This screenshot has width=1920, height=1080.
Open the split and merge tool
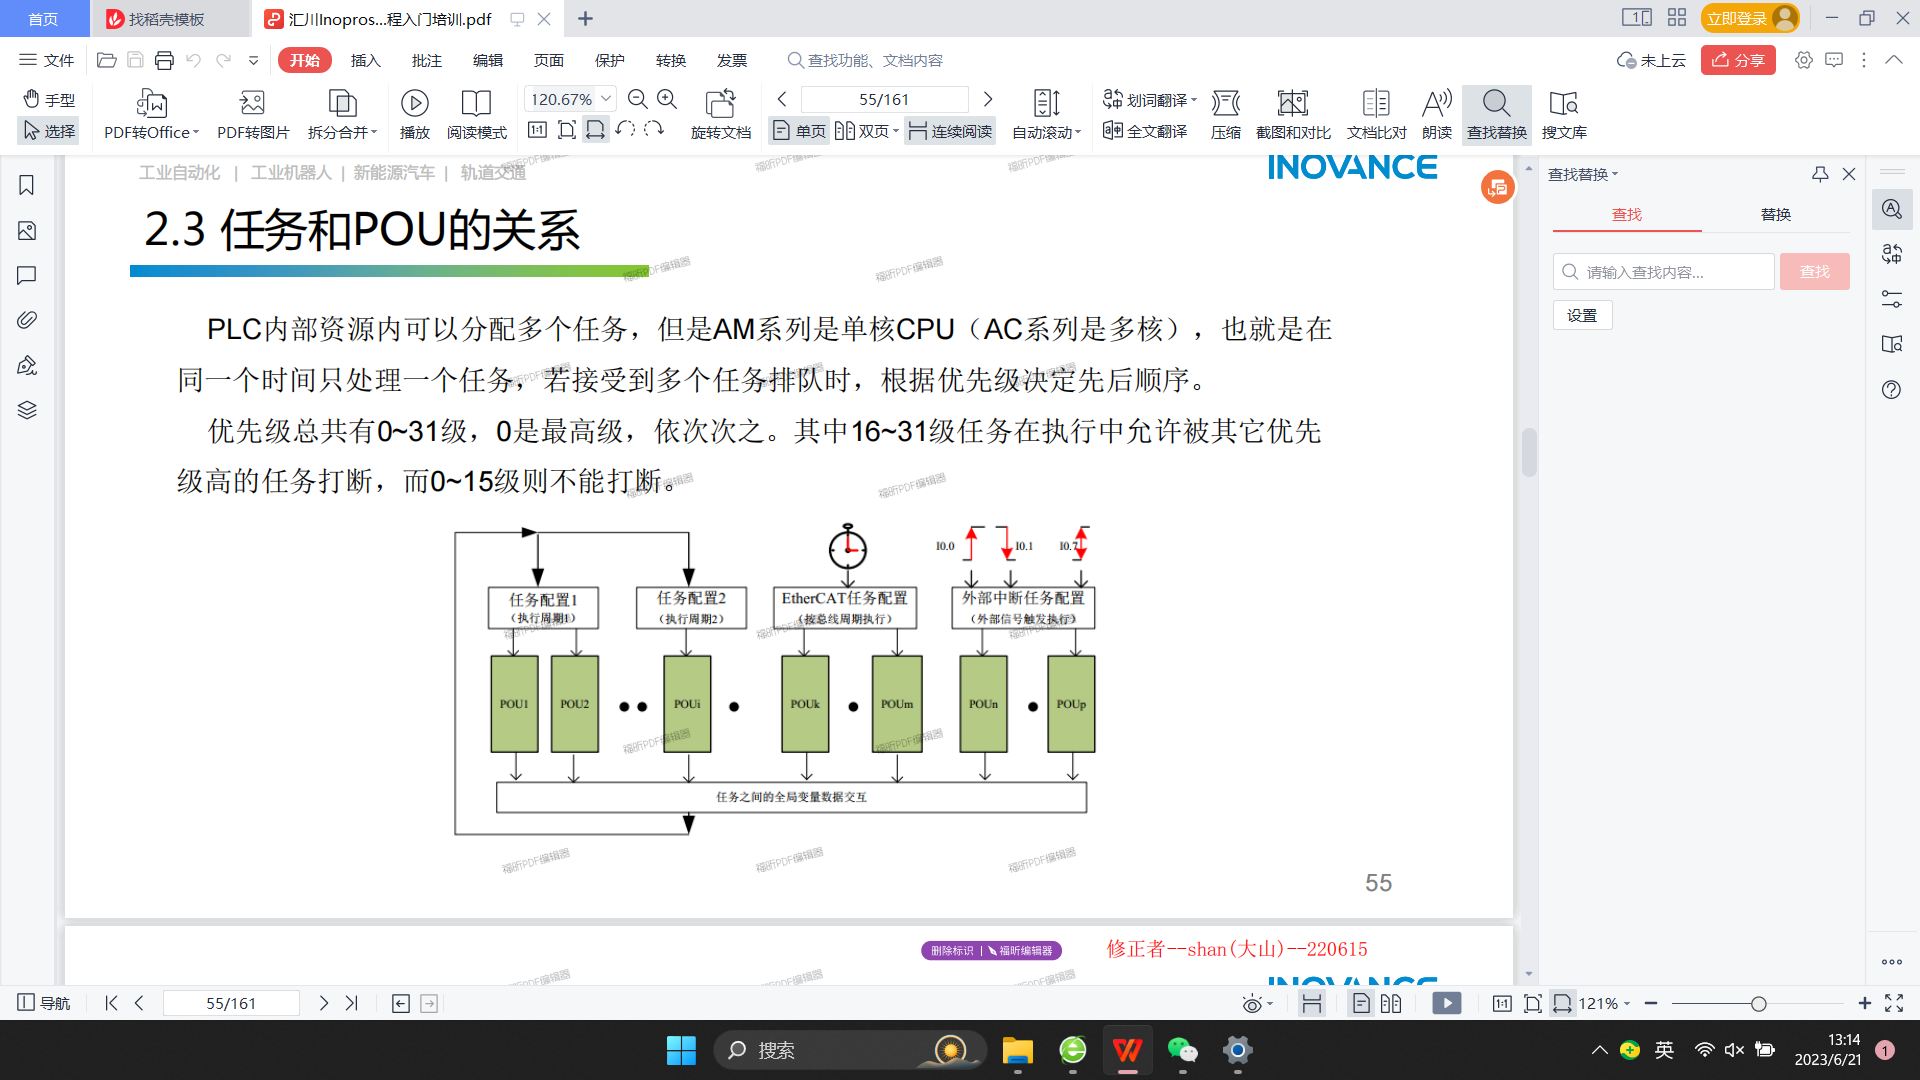(342, 115)
